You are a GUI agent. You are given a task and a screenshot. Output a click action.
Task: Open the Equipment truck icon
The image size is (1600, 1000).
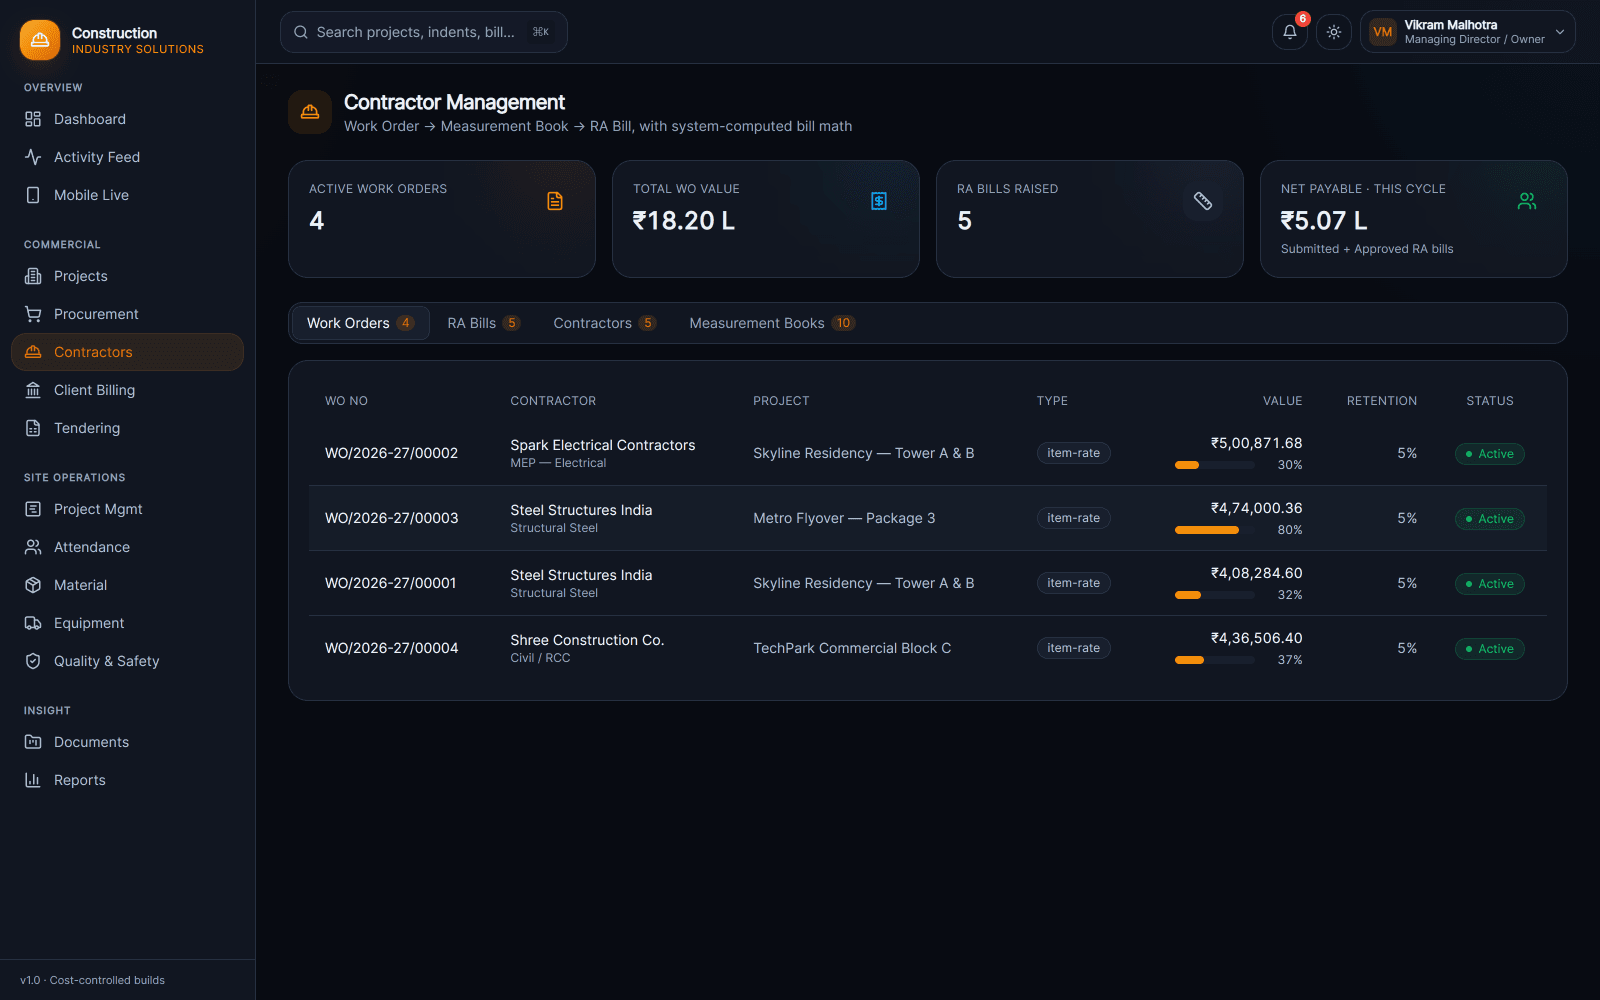tap(33, 623)
